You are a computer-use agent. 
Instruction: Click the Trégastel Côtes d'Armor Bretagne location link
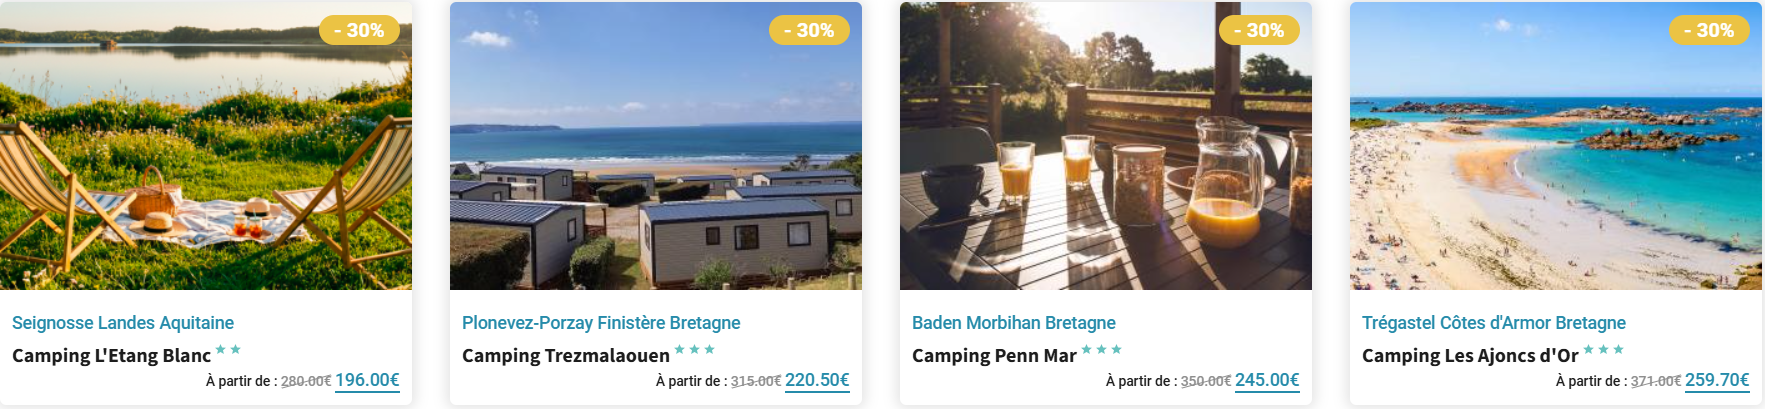[1493, 323]
